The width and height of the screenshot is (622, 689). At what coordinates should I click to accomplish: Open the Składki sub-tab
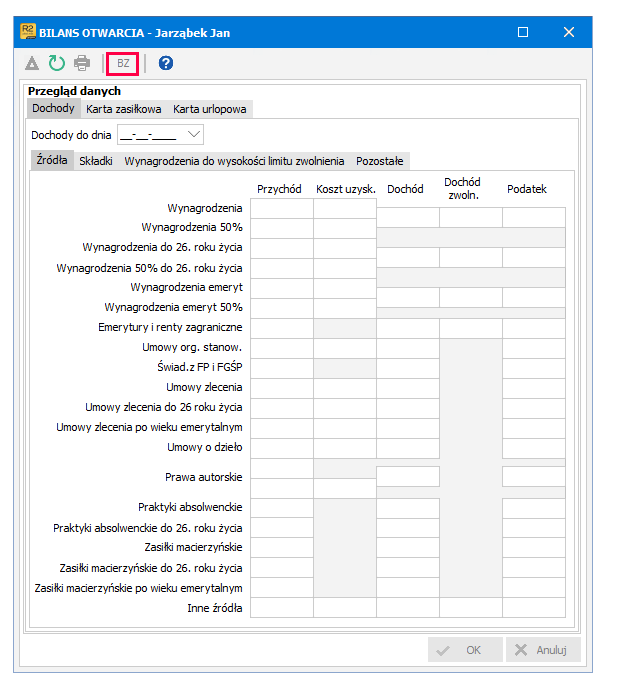click(x=96, y=161)
